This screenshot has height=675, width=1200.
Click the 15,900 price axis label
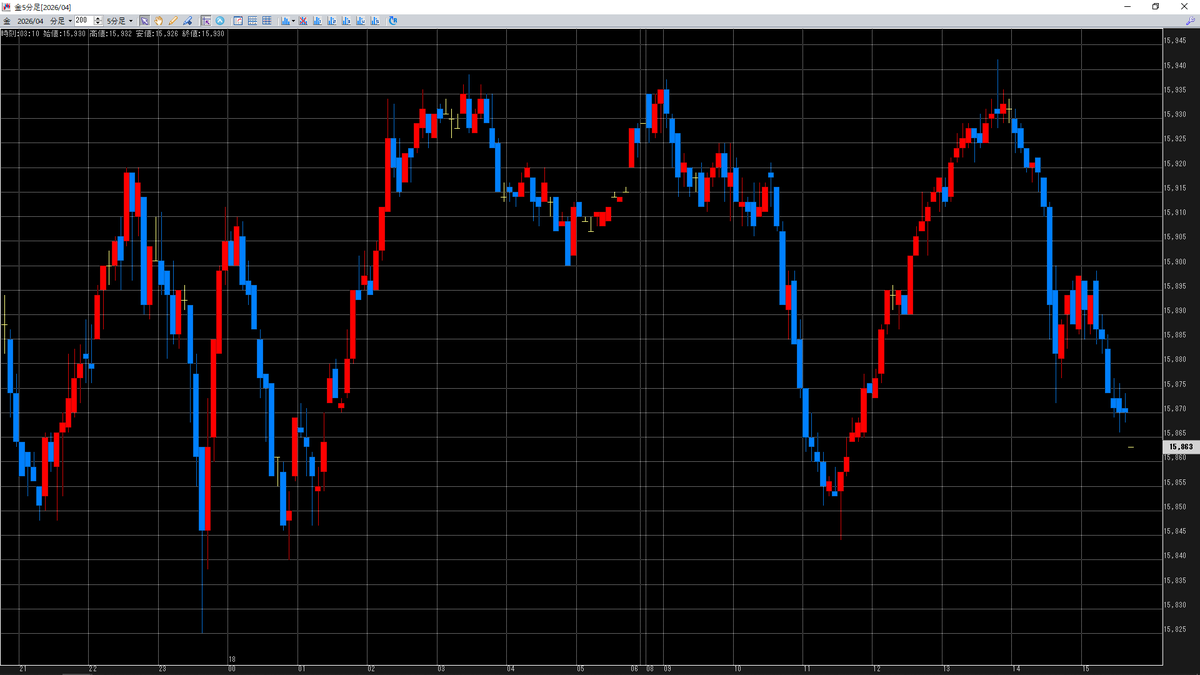(x=1176, y=261)
